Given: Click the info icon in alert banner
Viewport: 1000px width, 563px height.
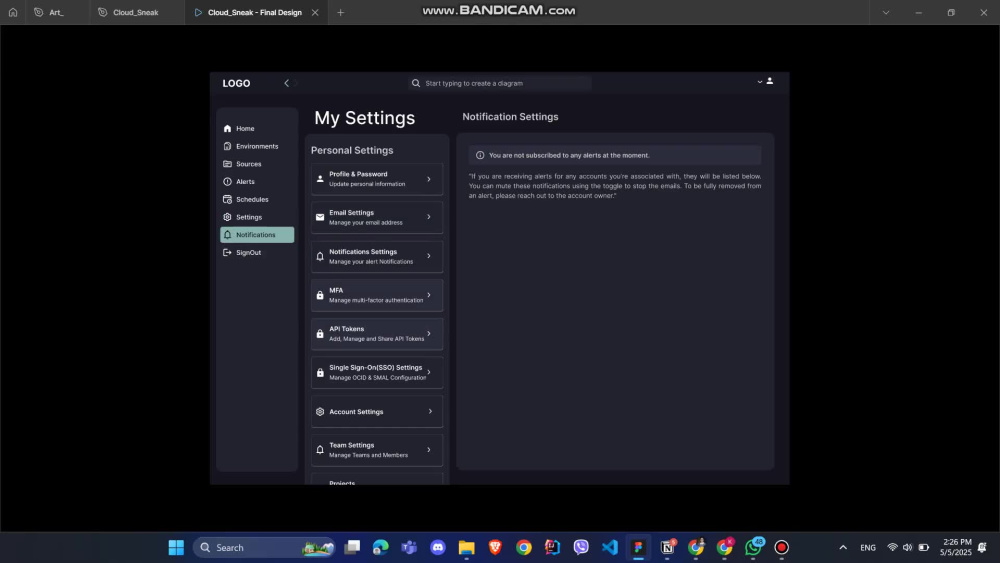Looking at the screenshot, I should pyautogui.click(x=480, y=155).
